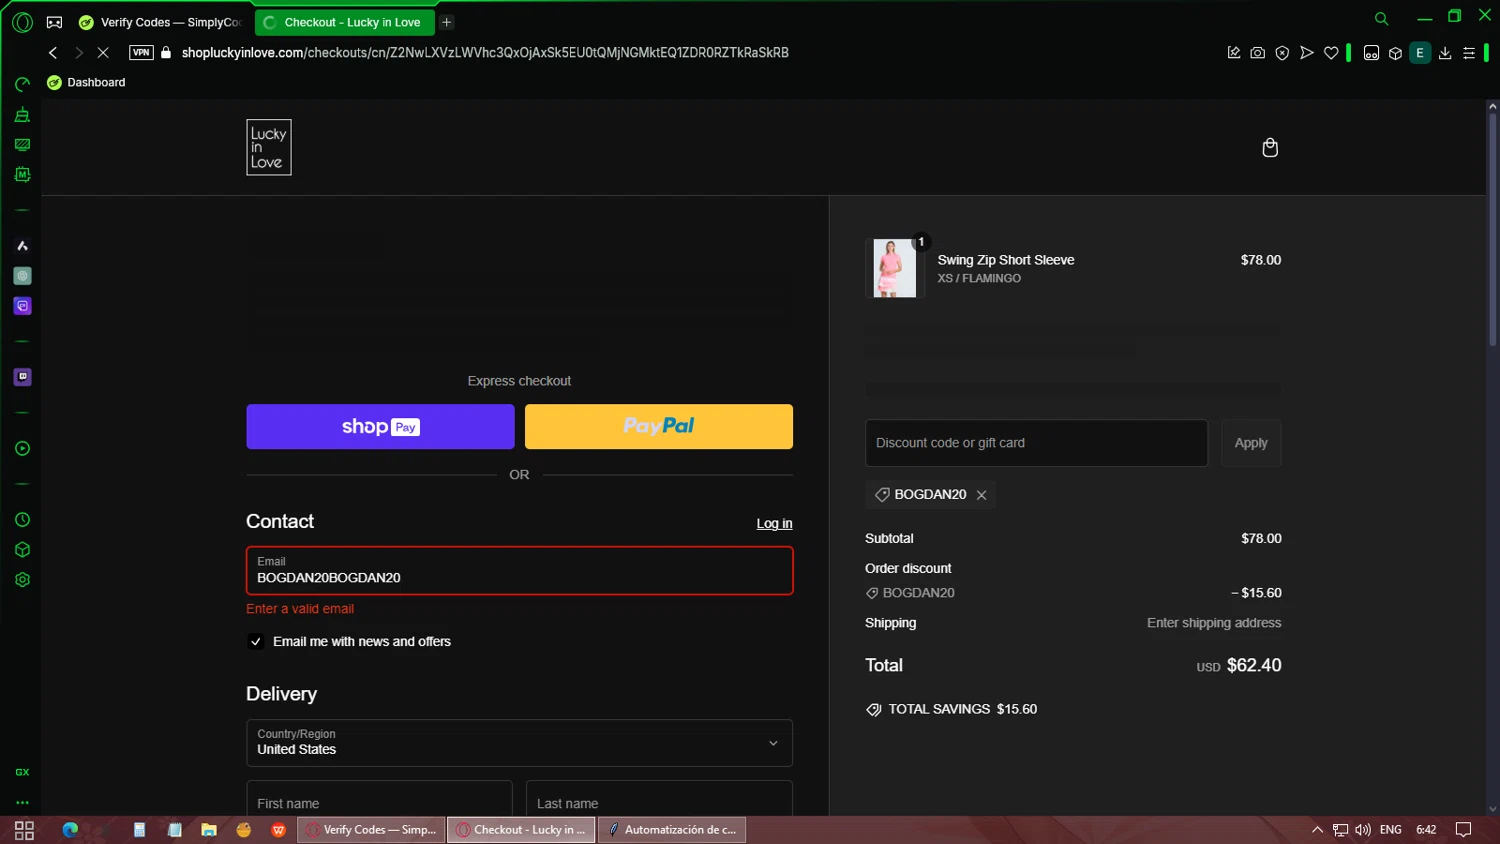Image resolution: width=1500 pixels, height=844 pixels.
Task: Open the extension icon with two circles
Action: [1371, 53]
